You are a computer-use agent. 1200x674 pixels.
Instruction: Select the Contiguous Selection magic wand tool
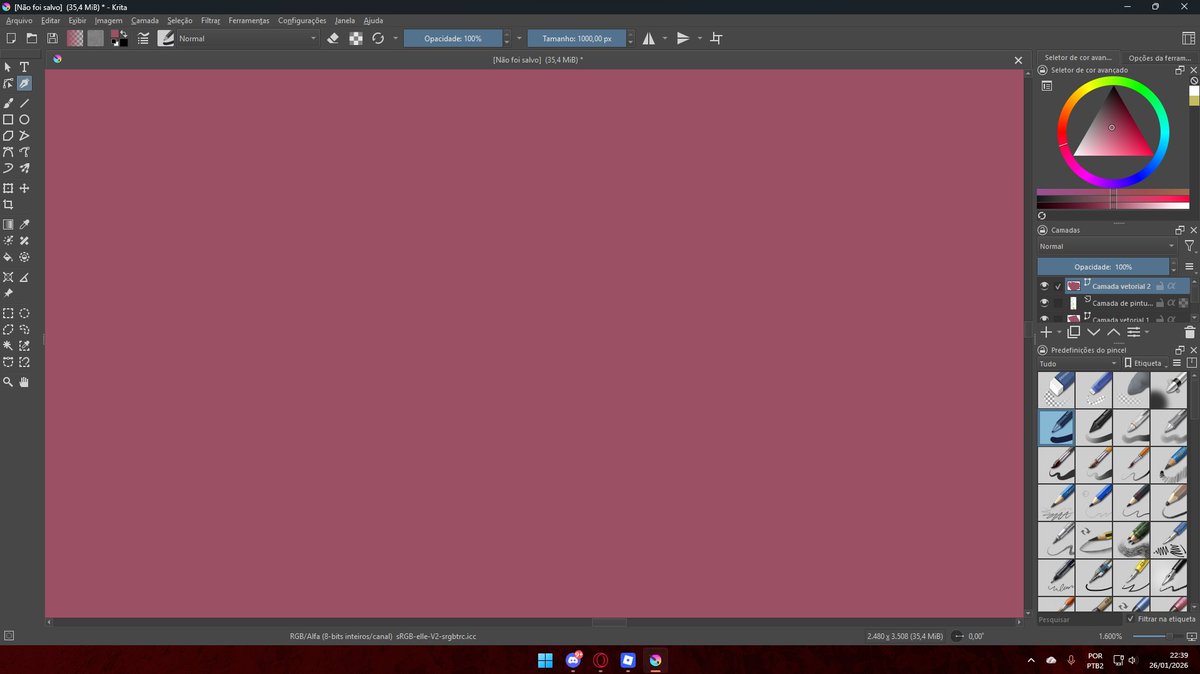pyautogui.click(x=8, y=345)
